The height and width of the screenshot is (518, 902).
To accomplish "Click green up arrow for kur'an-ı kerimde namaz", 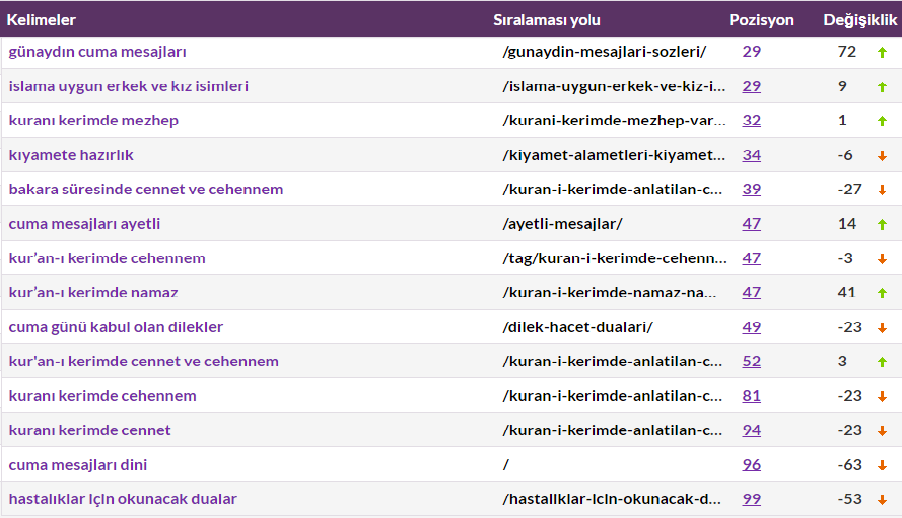I will point(882,294).
